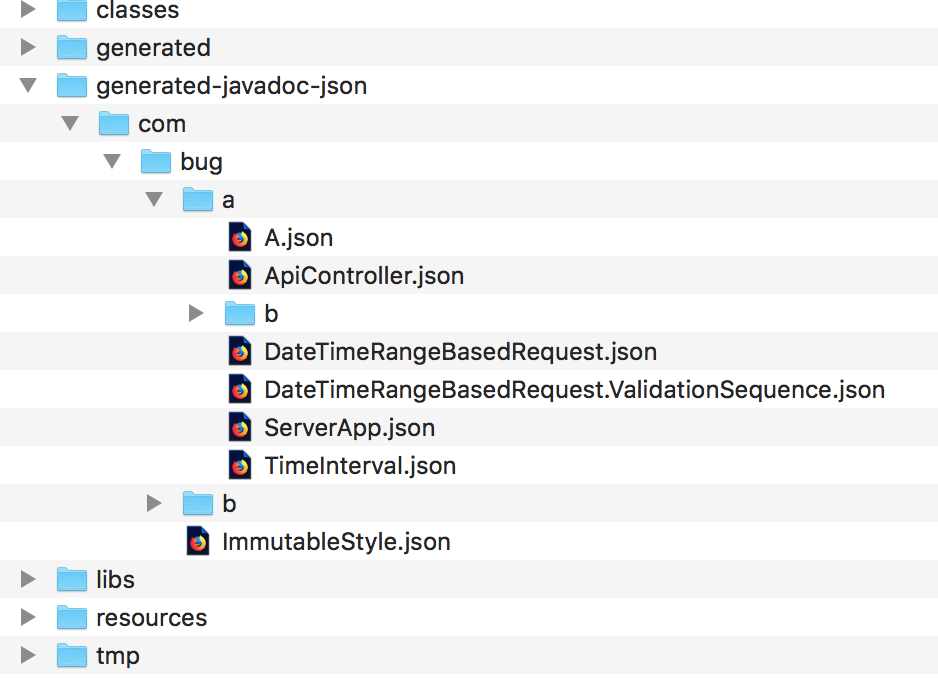This screenshot has height=678, width=938.
Task: Expand the libs folder
Action: click(x=28, y=579)
